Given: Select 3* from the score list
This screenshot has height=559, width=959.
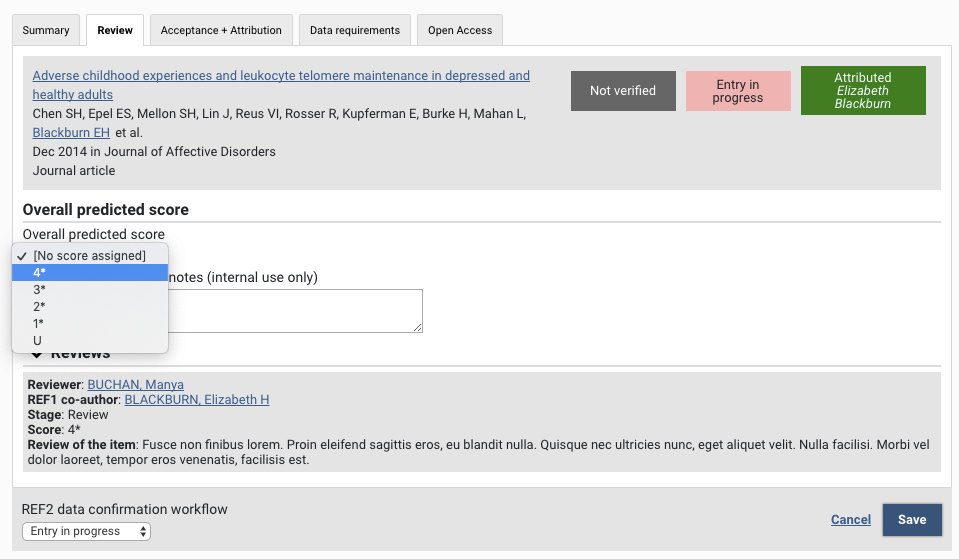Looking at the screenshot, I should 39,289.
